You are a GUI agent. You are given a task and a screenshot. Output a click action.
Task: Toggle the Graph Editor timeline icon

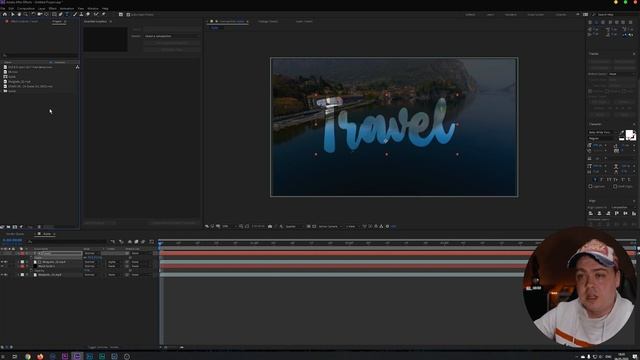(151, 242)
